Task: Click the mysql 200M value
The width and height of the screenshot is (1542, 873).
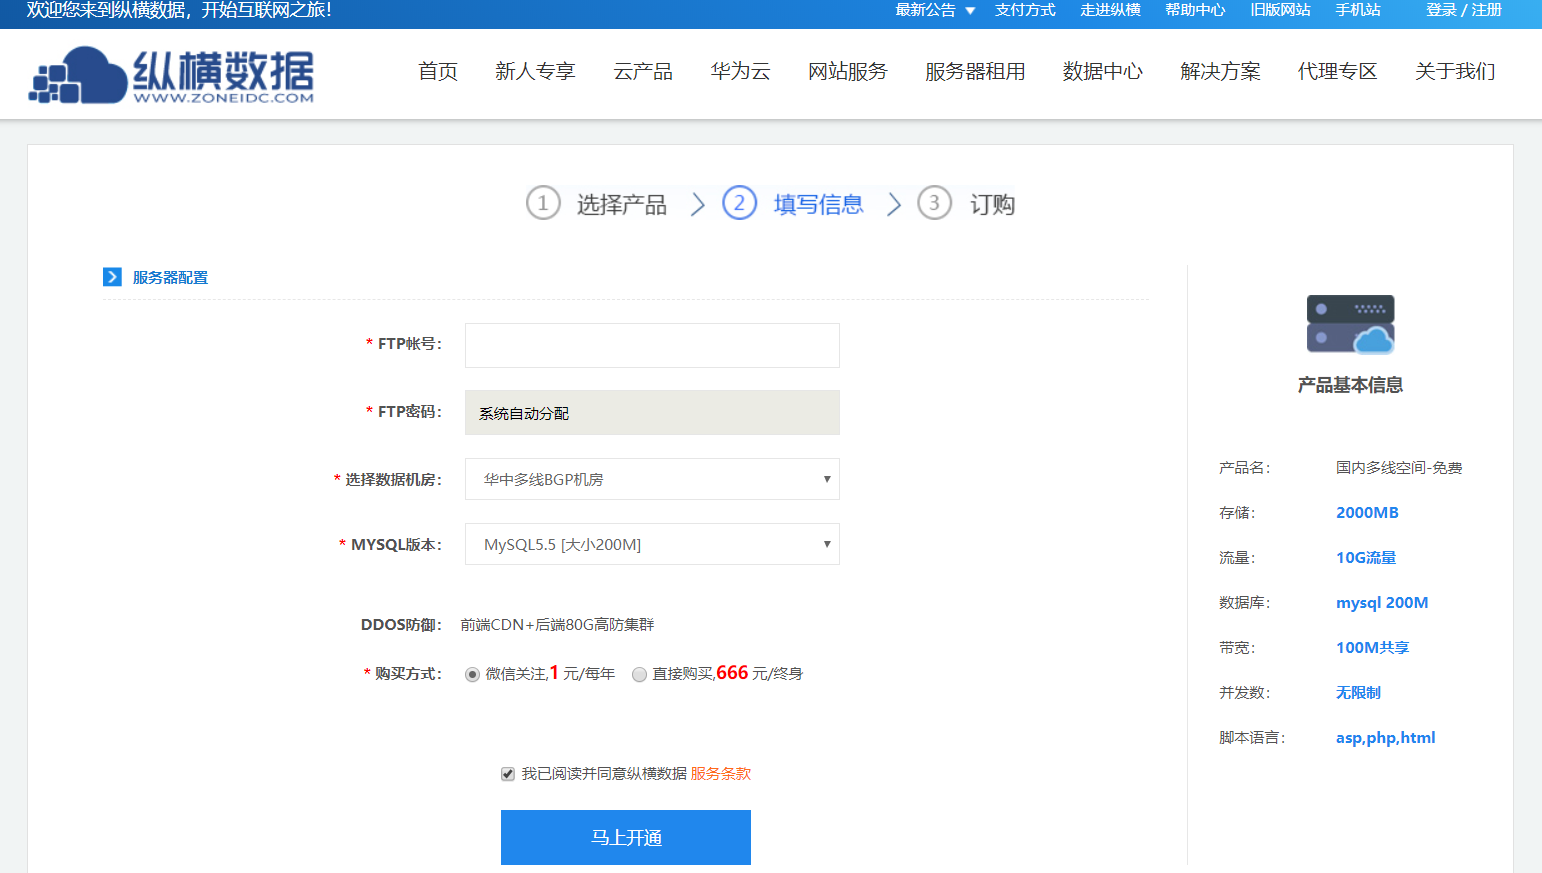Action: pos(1382,603)
